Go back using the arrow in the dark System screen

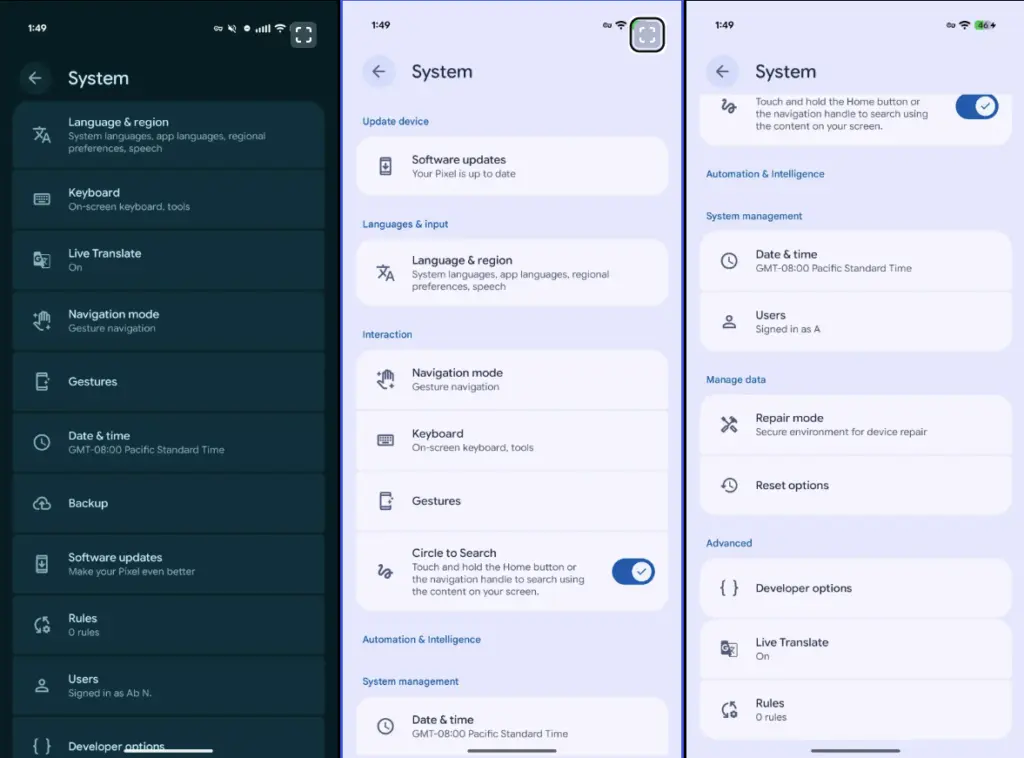point(35,78)
